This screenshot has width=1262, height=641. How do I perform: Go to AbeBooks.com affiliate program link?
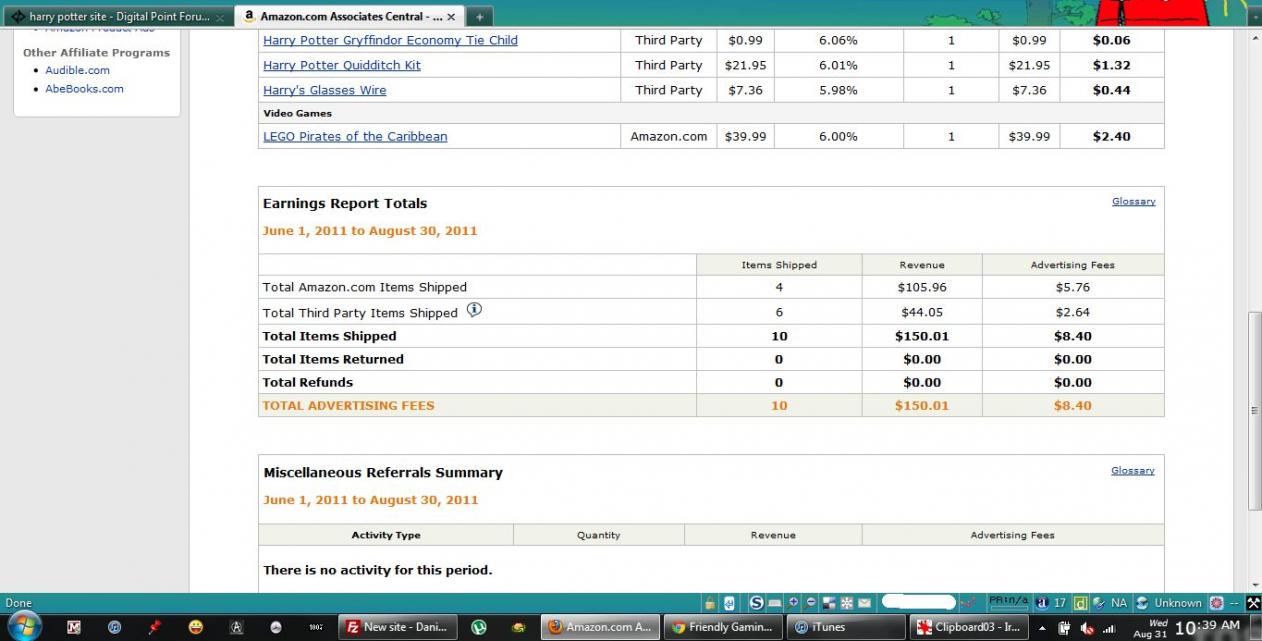(84, 89)
